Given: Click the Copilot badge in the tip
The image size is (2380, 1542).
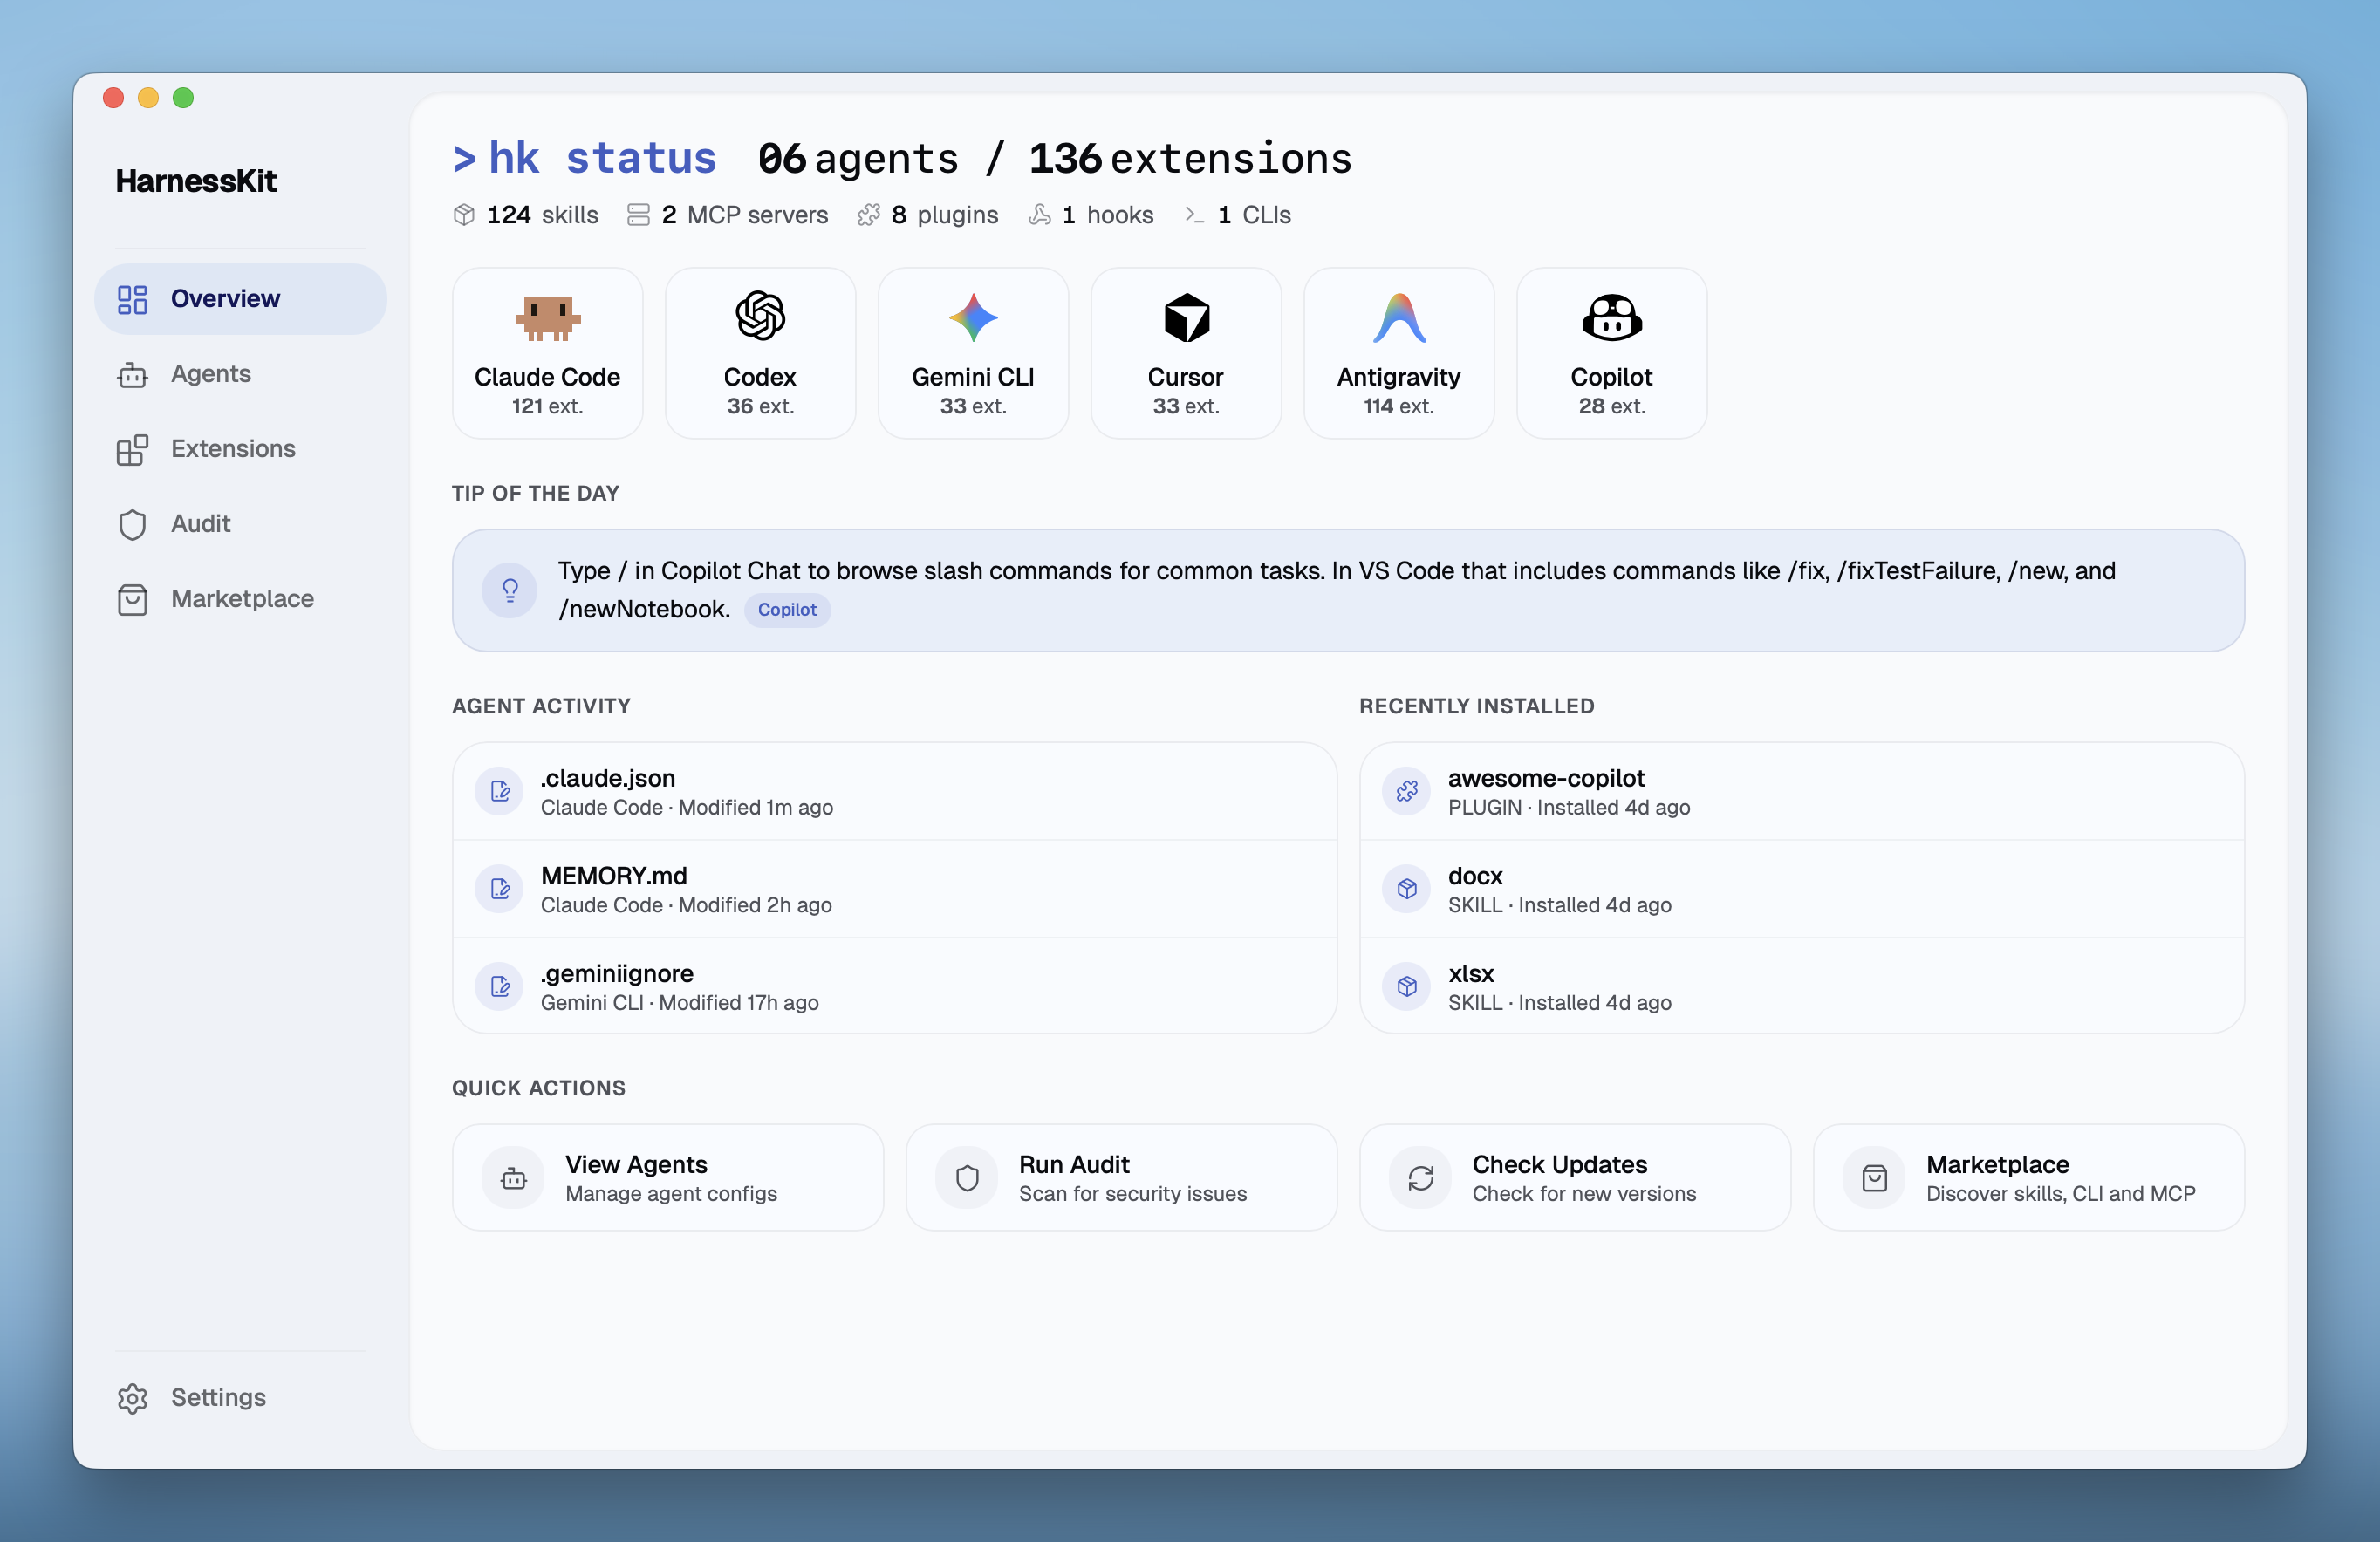Looking at the screenshot, I should tap(786, 609).
